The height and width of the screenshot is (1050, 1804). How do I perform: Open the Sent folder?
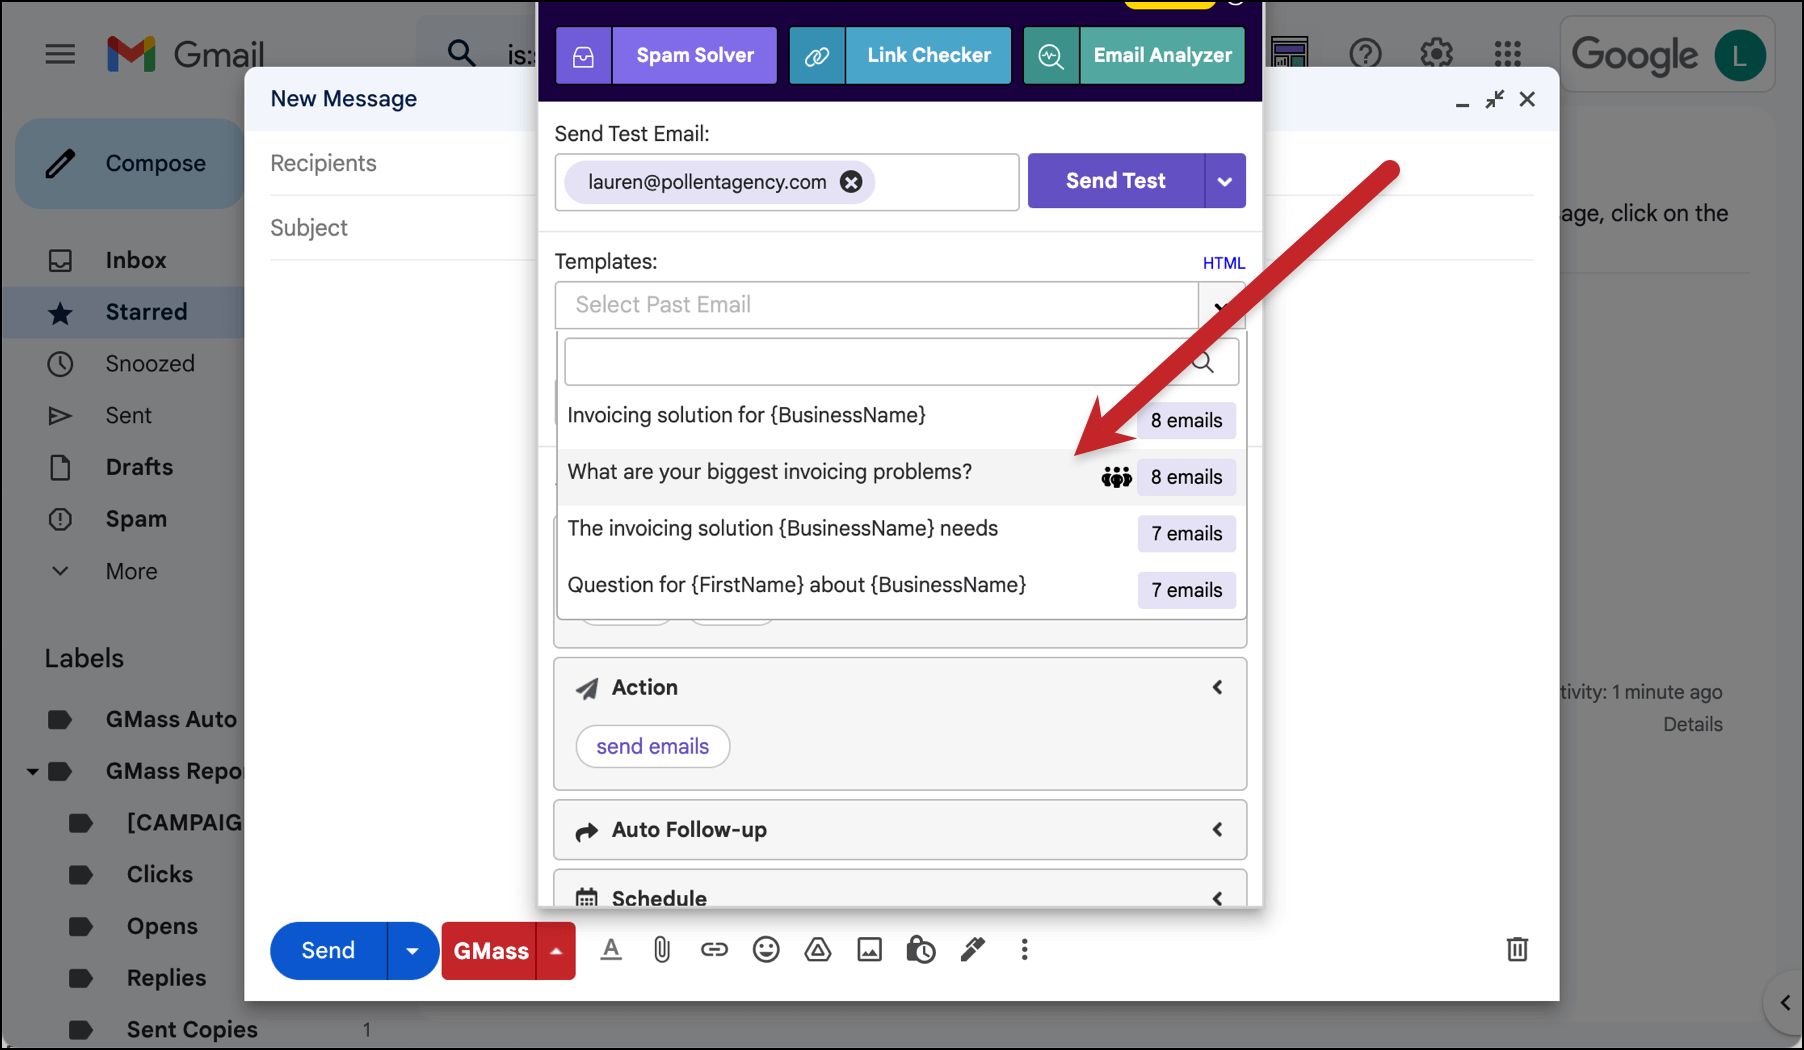tap(130, 415)
